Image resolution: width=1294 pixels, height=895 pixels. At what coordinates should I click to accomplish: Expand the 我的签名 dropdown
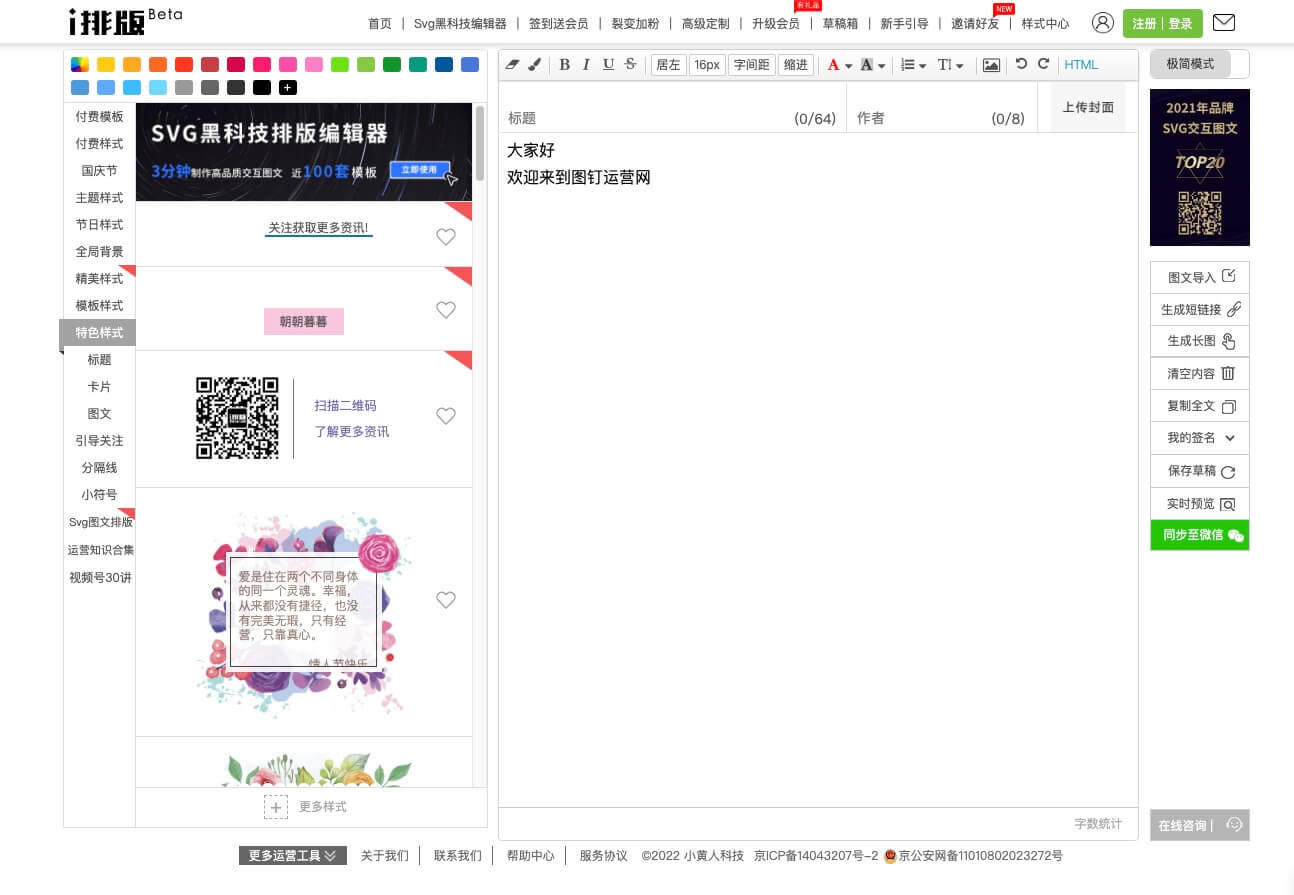[1200, 438]
